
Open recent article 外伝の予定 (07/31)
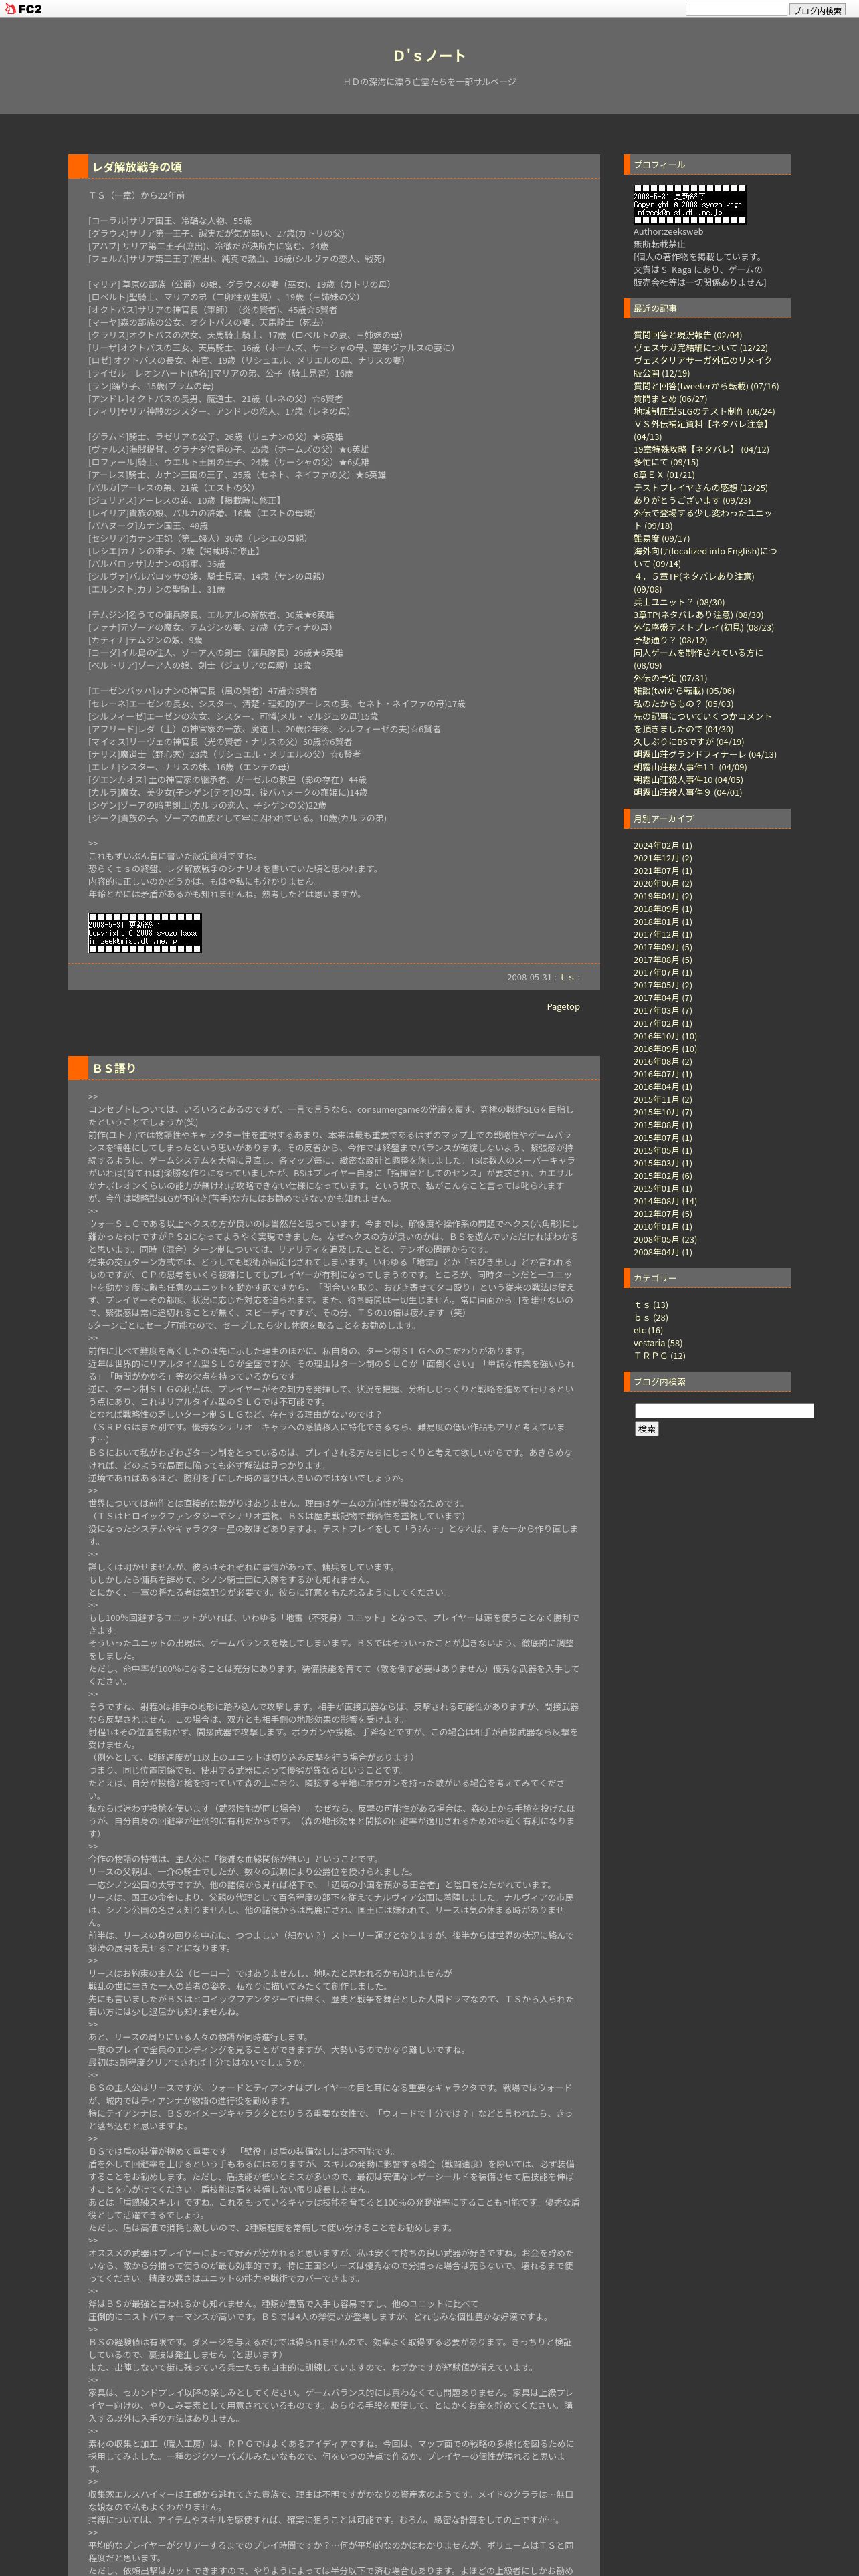click(x=670, y=679)
